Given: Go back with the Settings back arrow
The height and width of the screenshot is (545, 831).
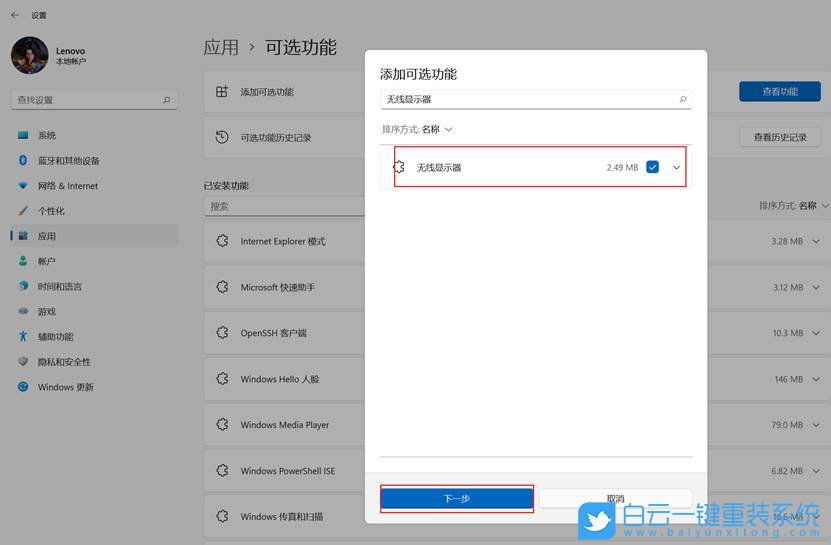Looking at the screenshot, I should 15,15.
